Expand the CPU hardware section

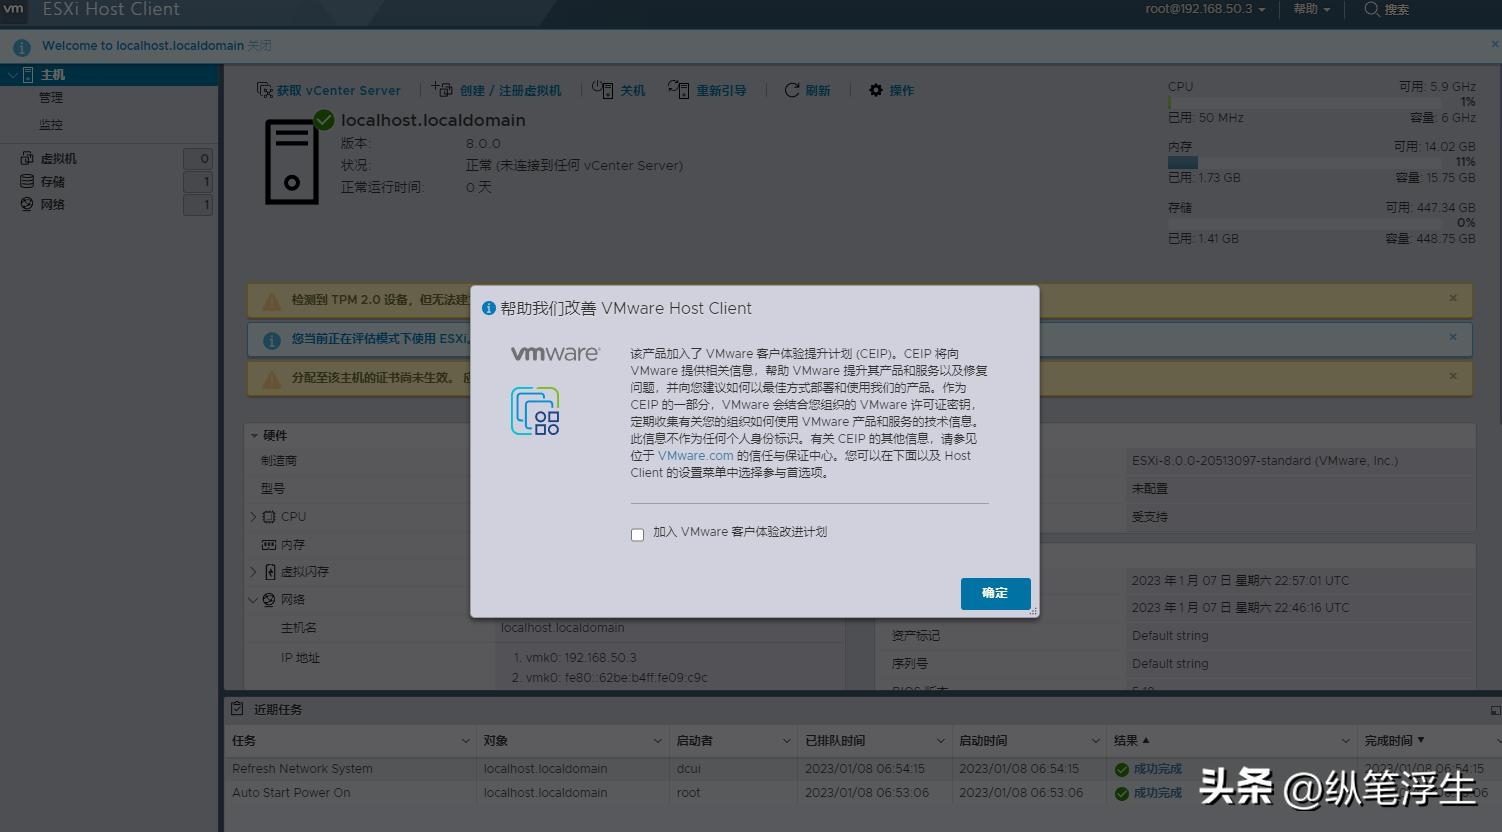point(253,516)
